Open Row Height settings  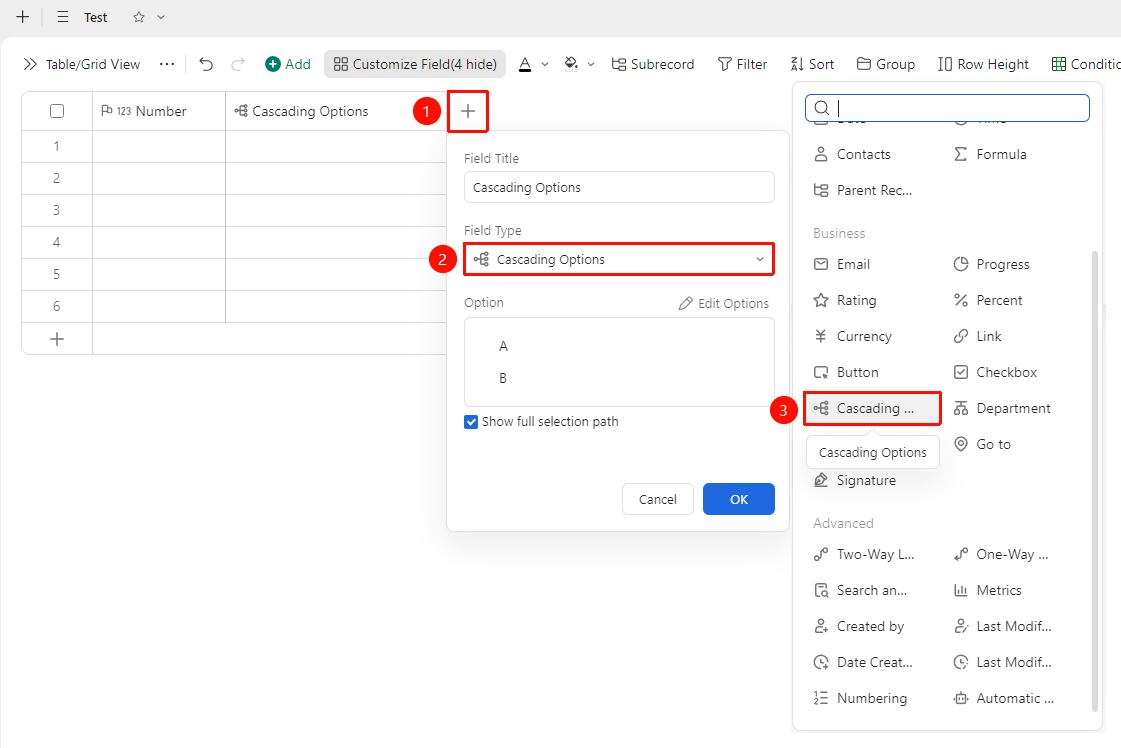pyautogui.click(x=983, y=64)
